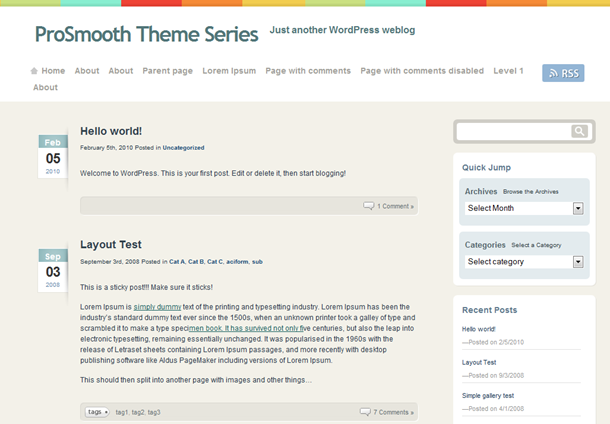Click the comment bubble beside 7 Comments
This screenshot has height=424, width=610.
pyautogui.click(x=365, y=412)
